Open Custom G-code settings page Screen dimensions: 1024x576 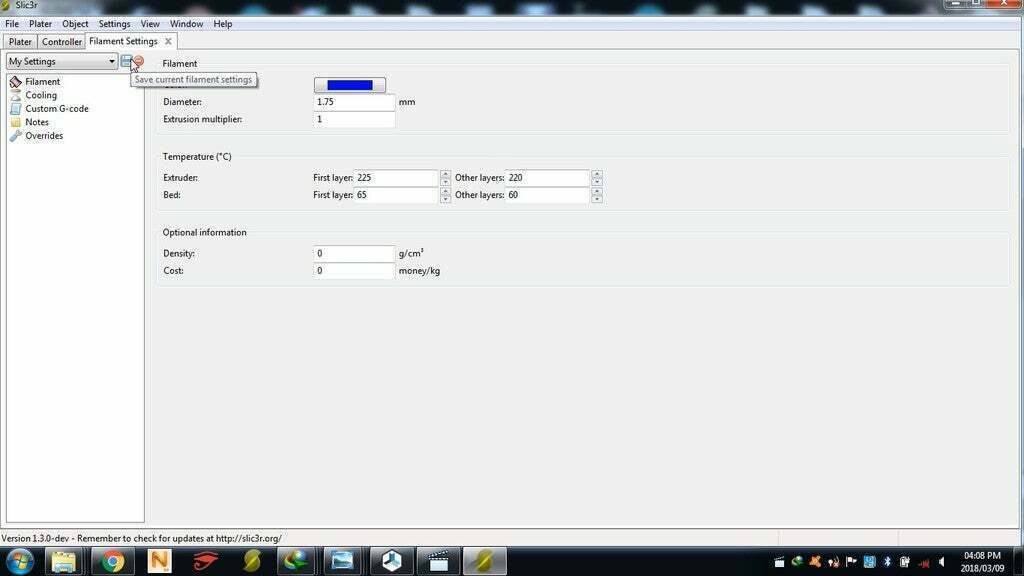click(x=57, y=108)
